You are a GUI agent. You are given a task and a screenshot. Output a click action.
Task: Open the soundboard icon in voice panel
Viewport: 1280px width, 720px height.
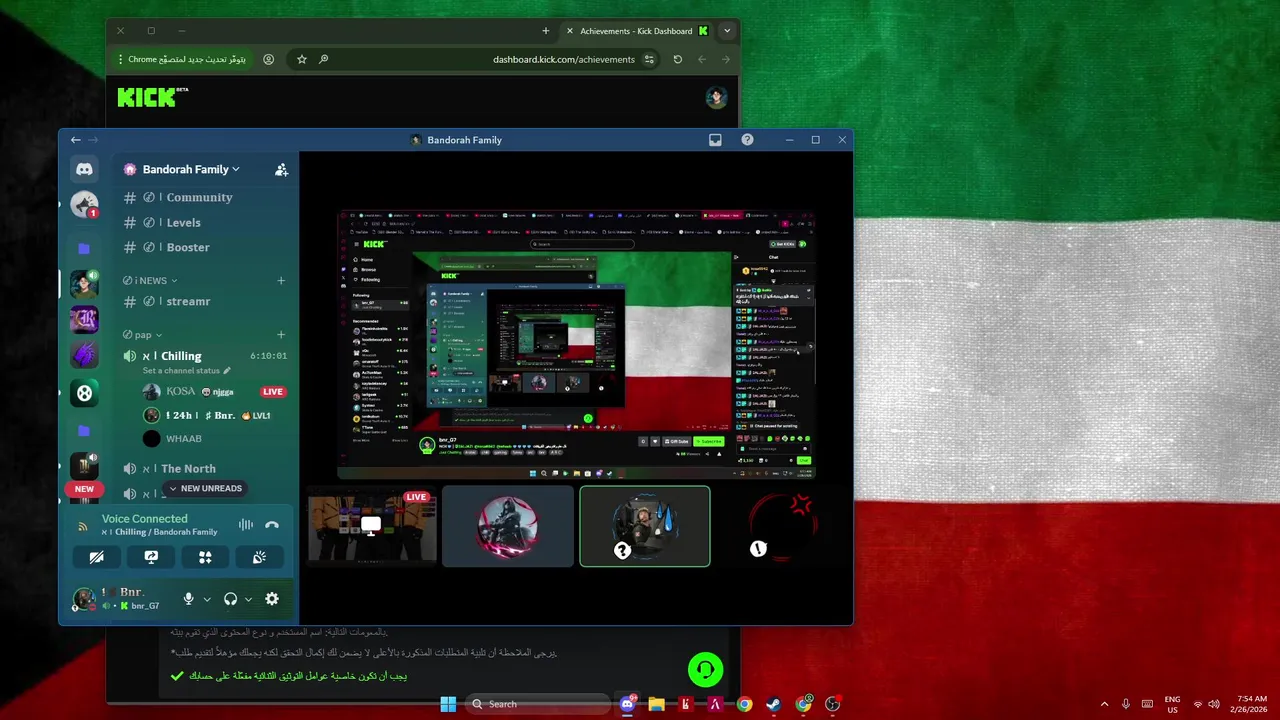[x=259, y=557]
